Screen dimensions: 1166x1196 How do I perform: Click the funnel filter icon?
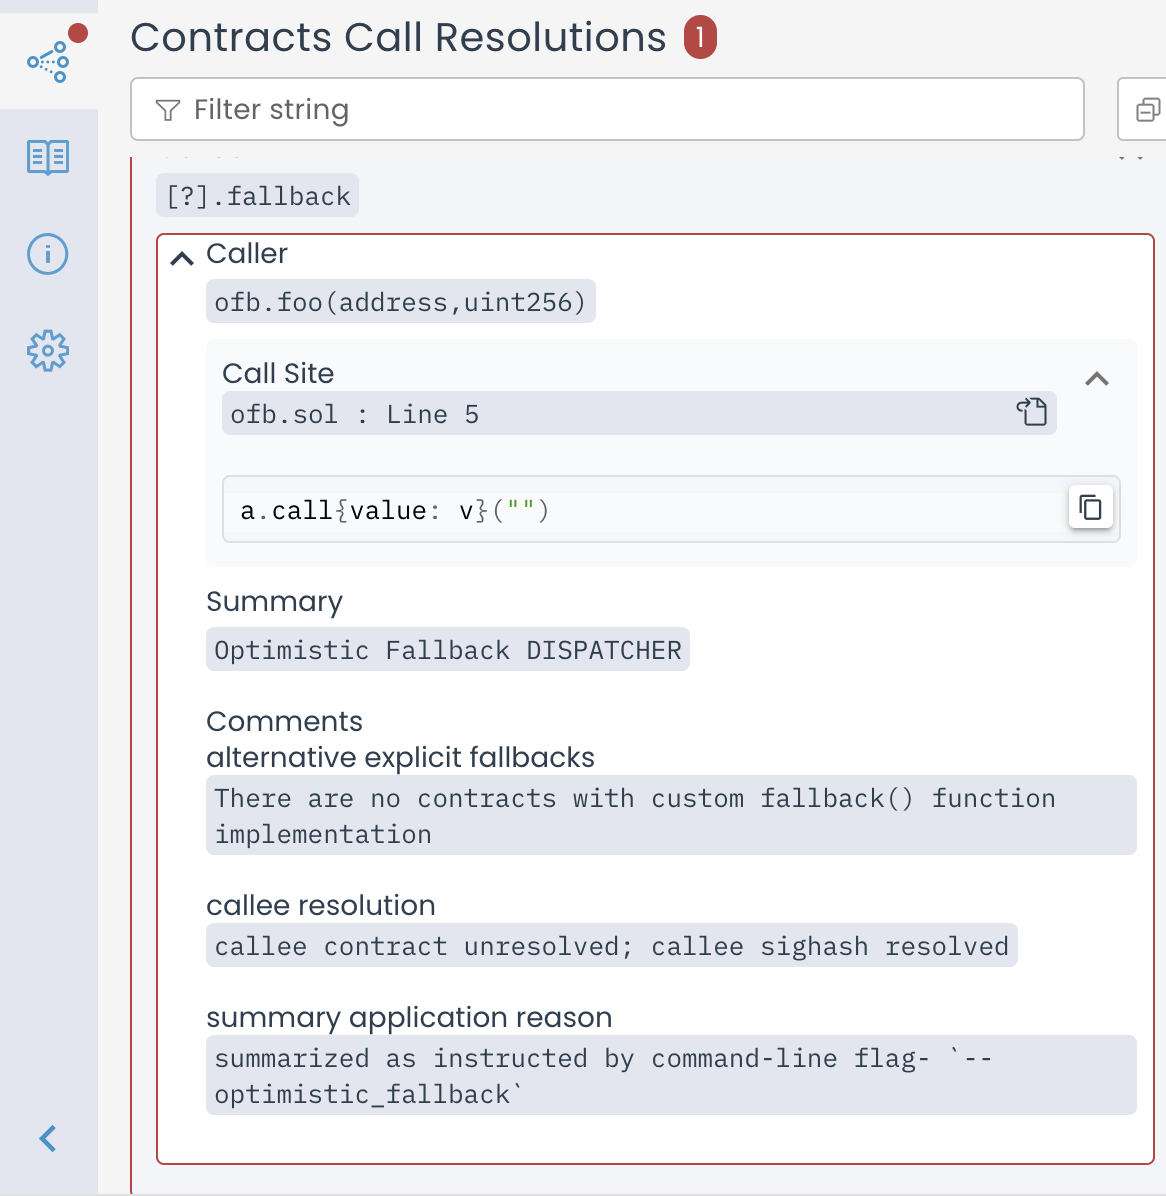click(x=168, y=110)
